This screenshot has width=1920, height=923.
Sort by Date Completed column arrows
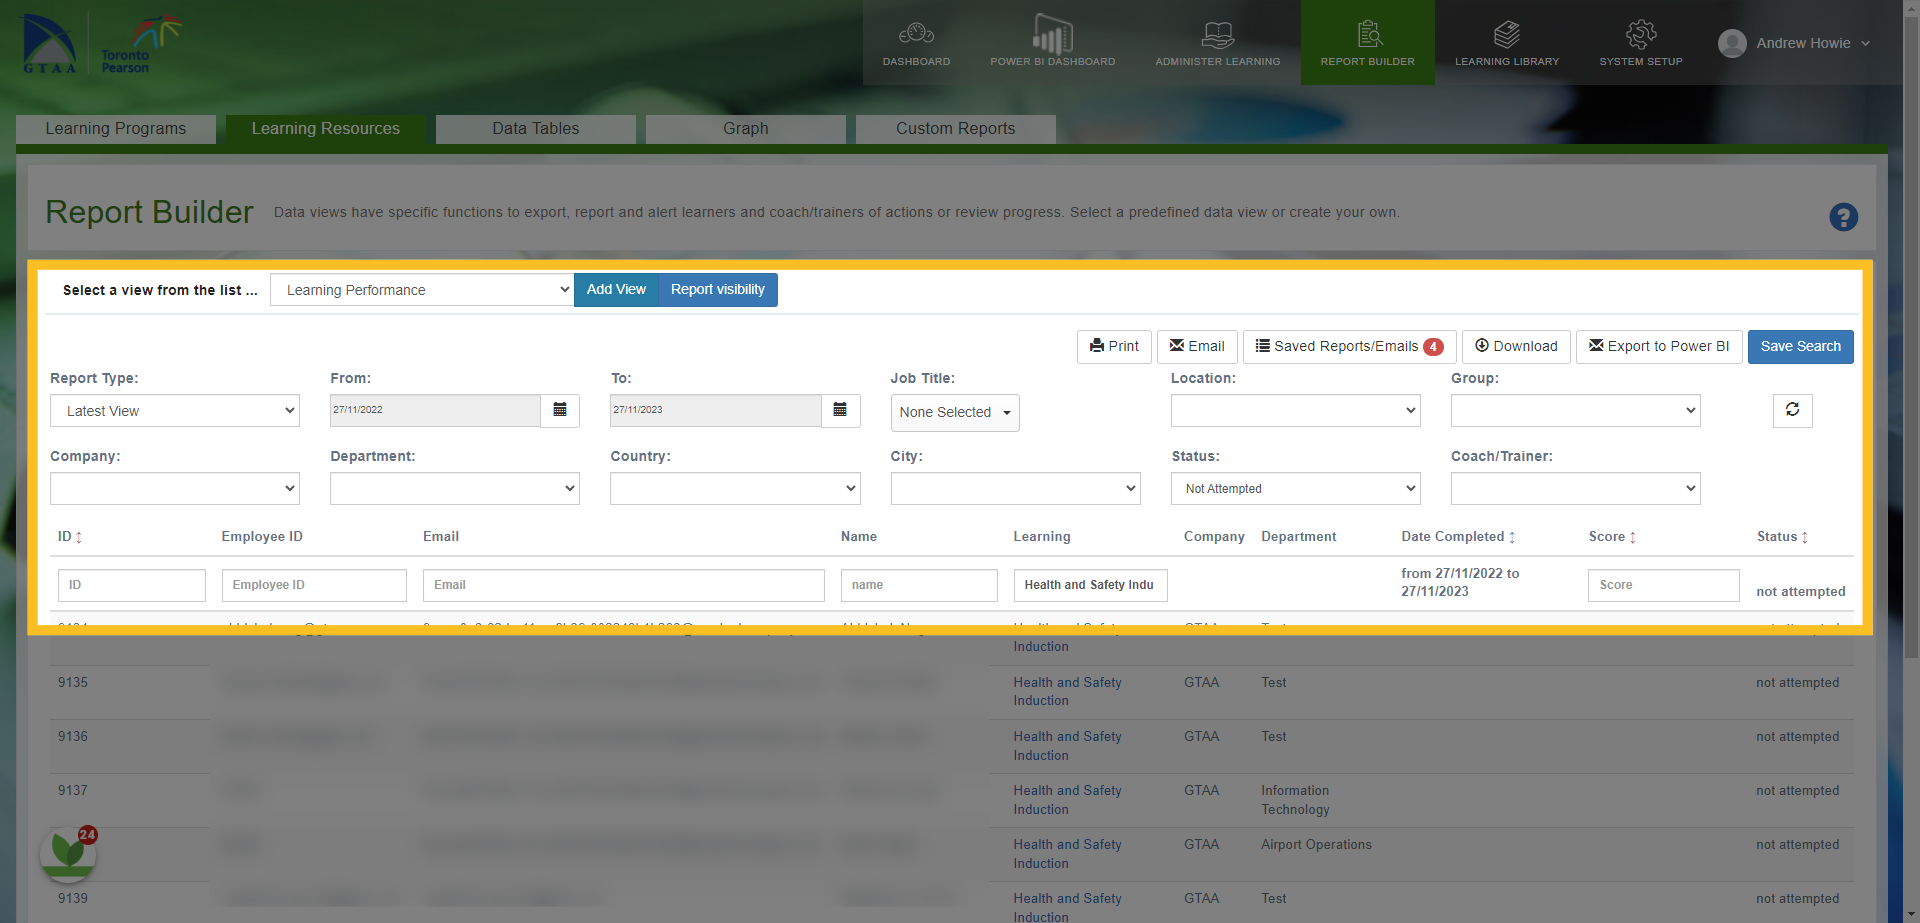pos(1512,537)
